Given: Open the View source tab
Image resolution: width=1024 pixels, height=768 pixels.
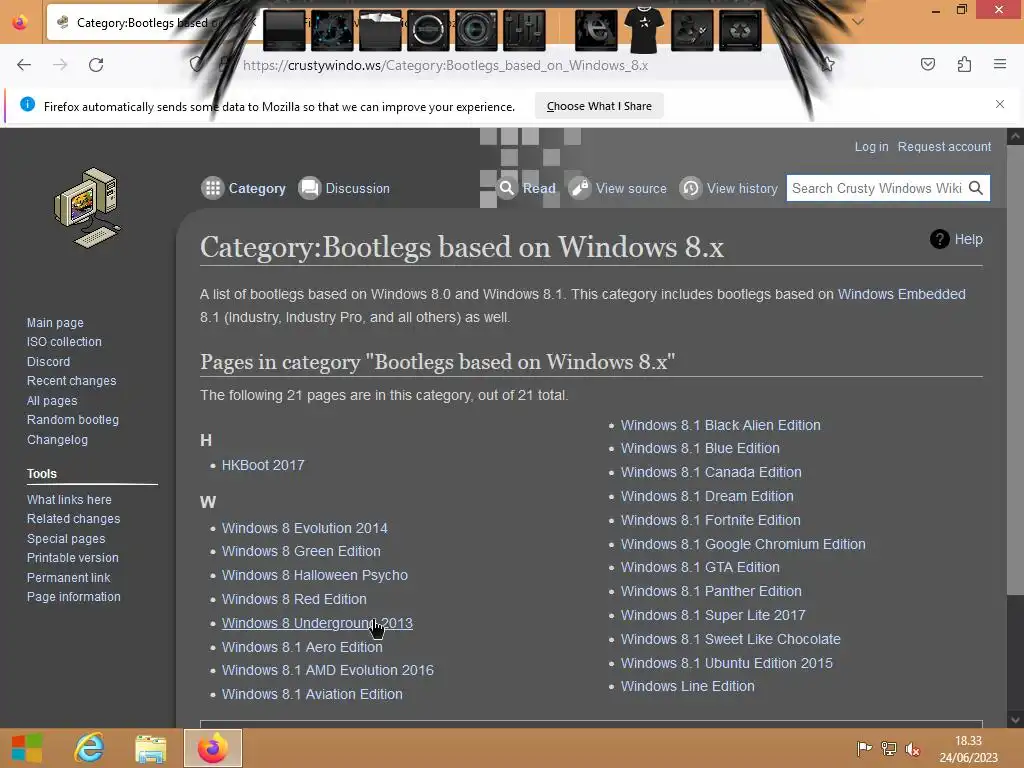Looking at the screenshot, I should [618, 188].
